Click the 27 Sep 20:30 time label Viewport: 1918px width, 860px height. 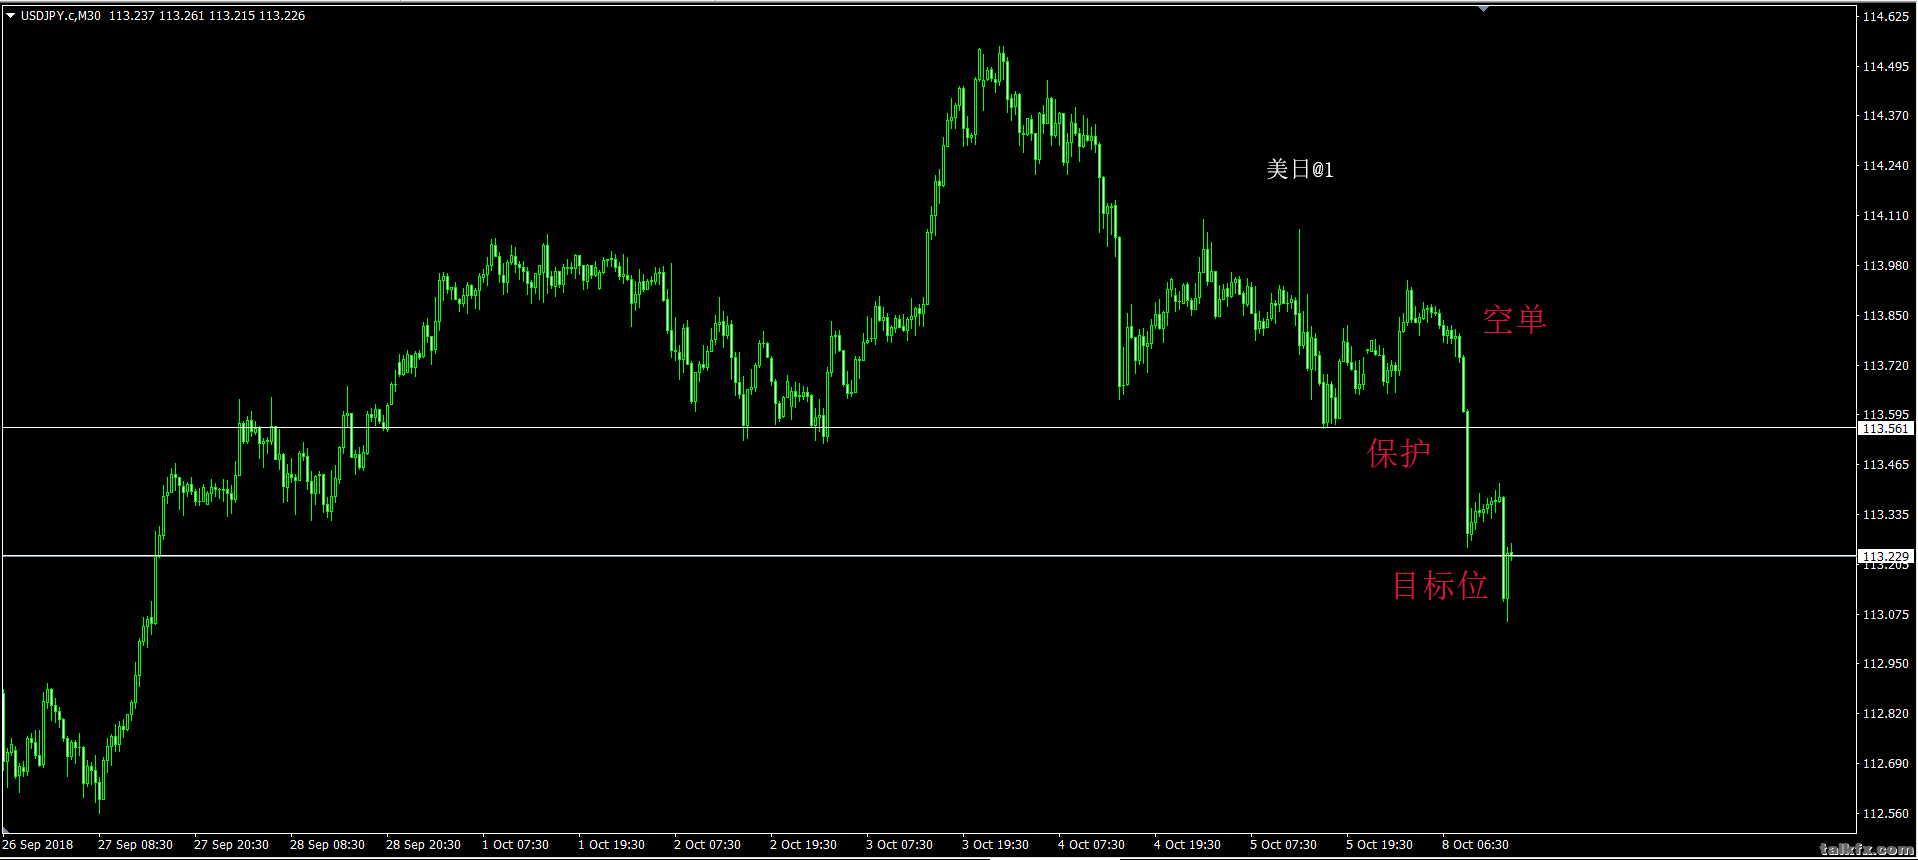[x=231, y=845]
